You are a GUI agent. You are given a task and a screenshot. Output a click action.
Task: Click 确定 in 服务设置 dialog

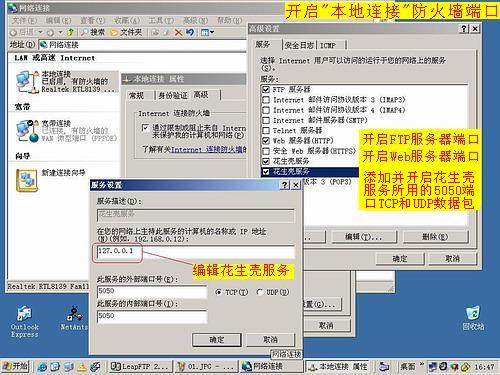point(217,340)
